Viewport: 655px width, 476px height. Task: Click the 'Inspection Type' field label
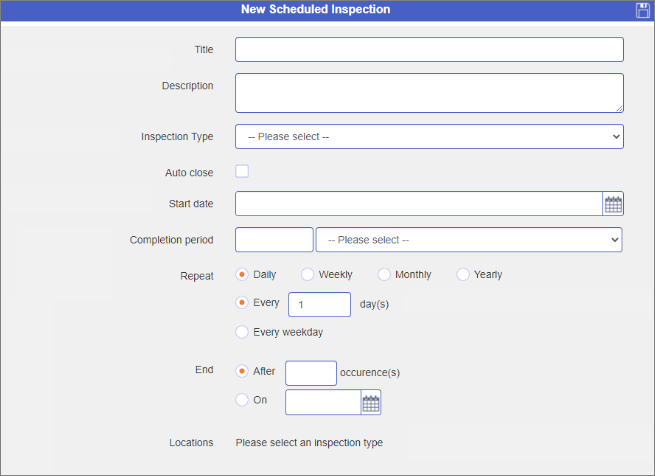(177, 137)
